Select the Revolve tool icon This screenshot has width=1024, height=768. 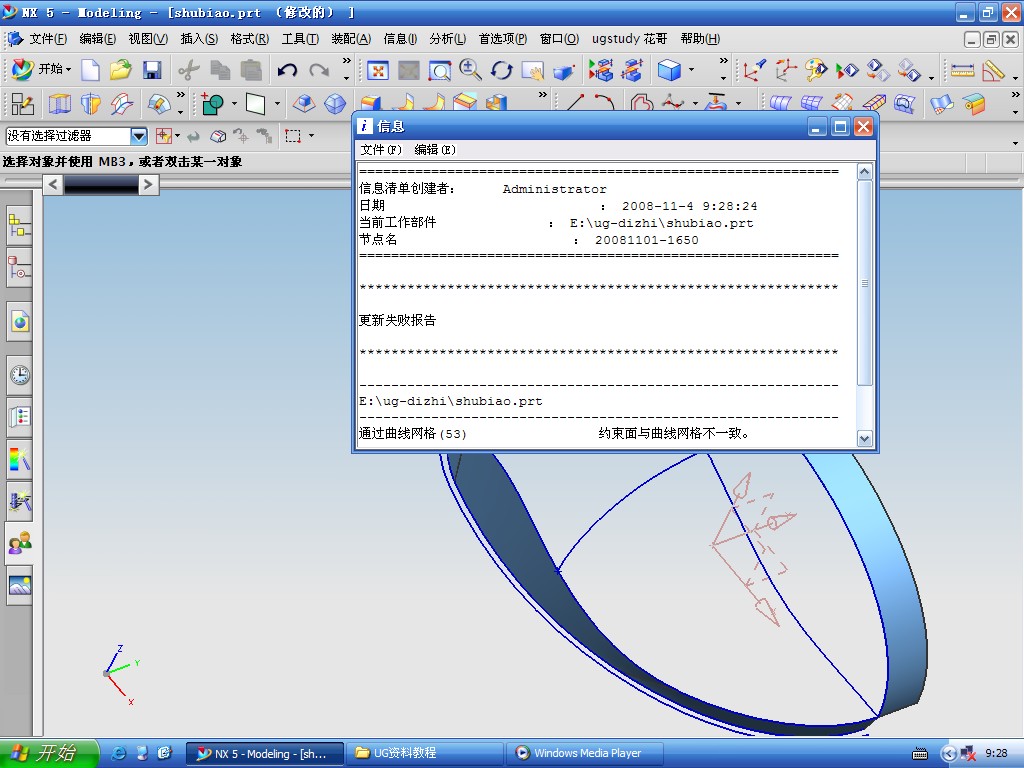[x=91, y=104]
